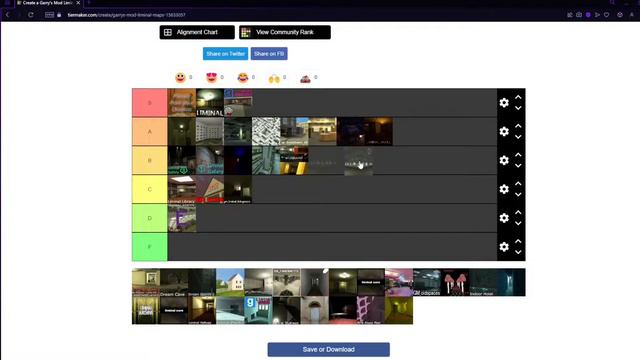640x360 pixels.
Task: React with the smiling face emoji
Action: click(x=180, y=78)
